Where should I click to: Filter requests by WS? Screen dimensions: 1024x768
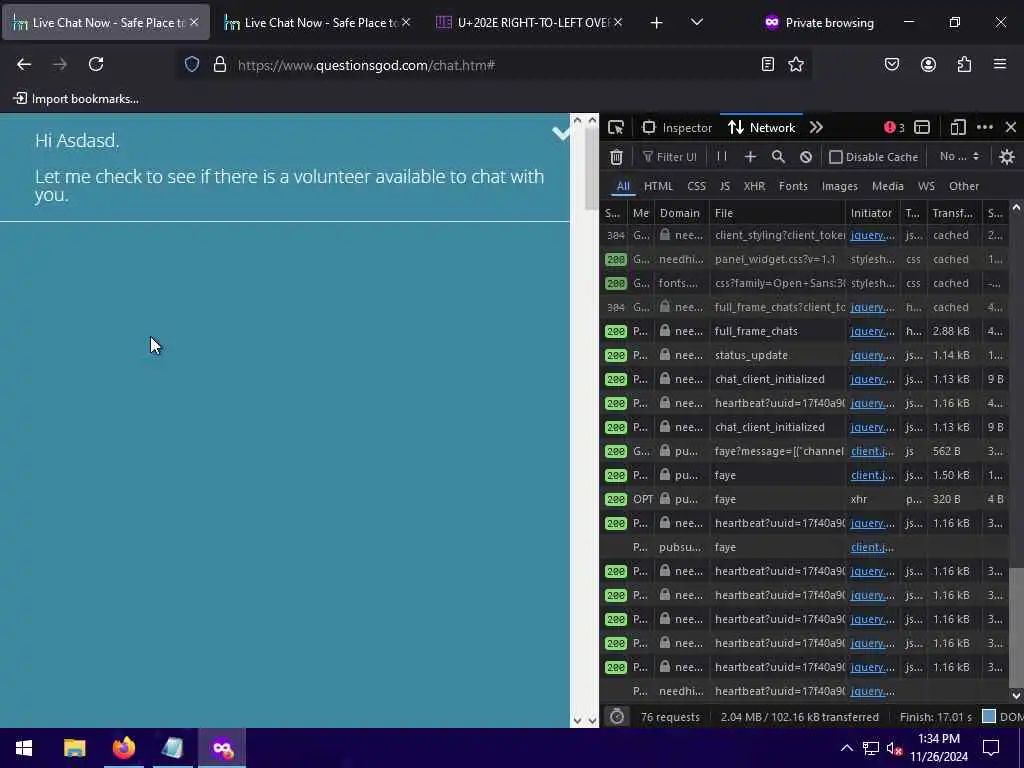pos(926,186)
